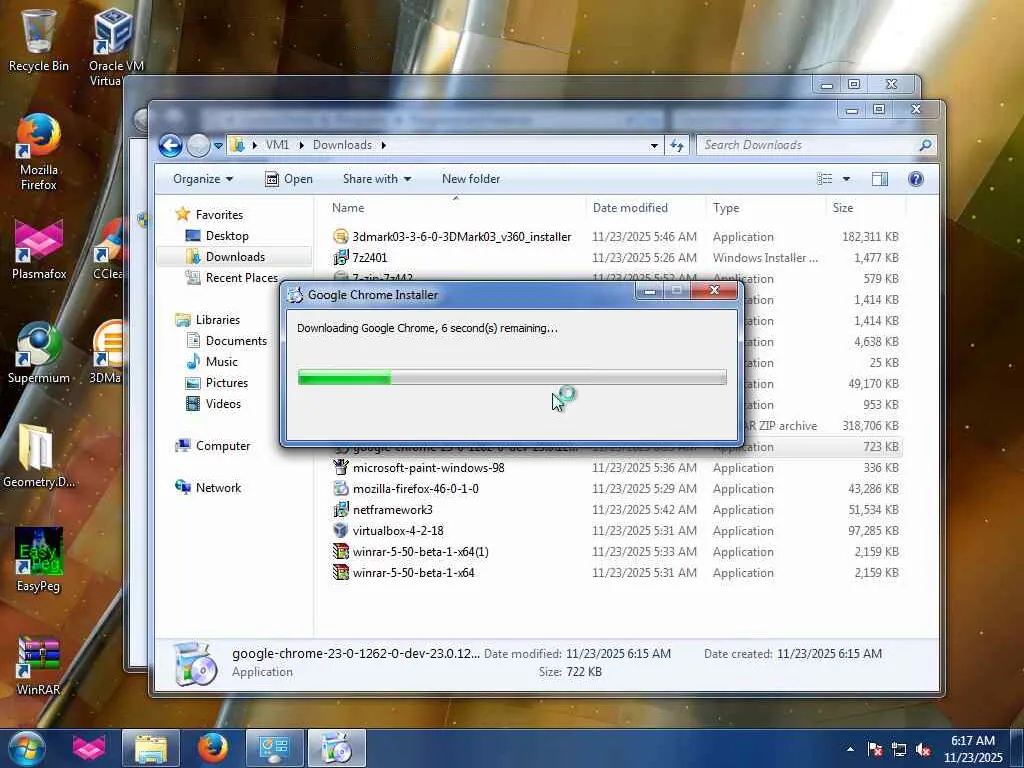Open the Geometry.D... folder on desktop
1024x768 pixels.
tap(39, 456)
